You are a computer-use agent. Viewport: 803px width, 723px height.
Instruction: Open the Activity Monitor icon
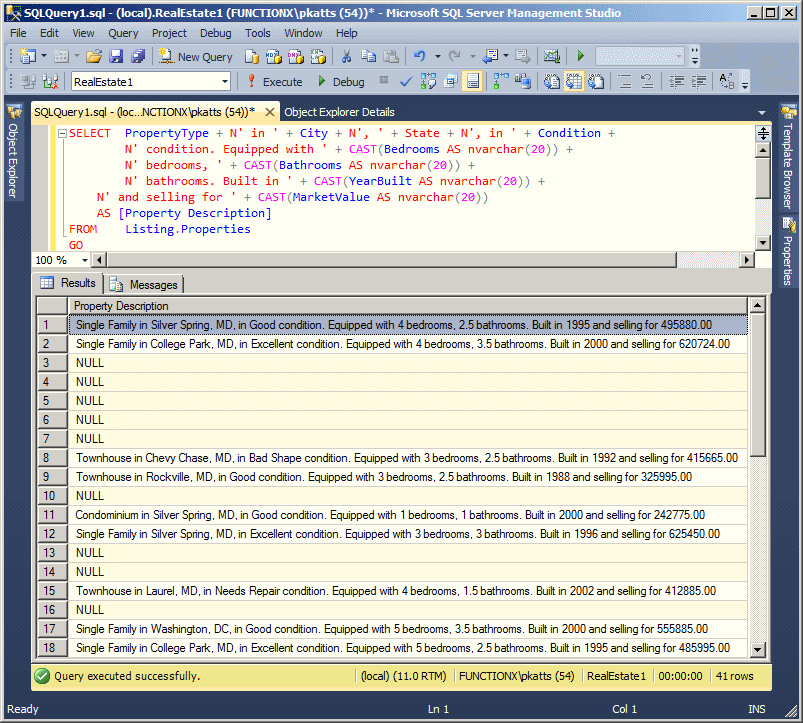click(552, 56)
